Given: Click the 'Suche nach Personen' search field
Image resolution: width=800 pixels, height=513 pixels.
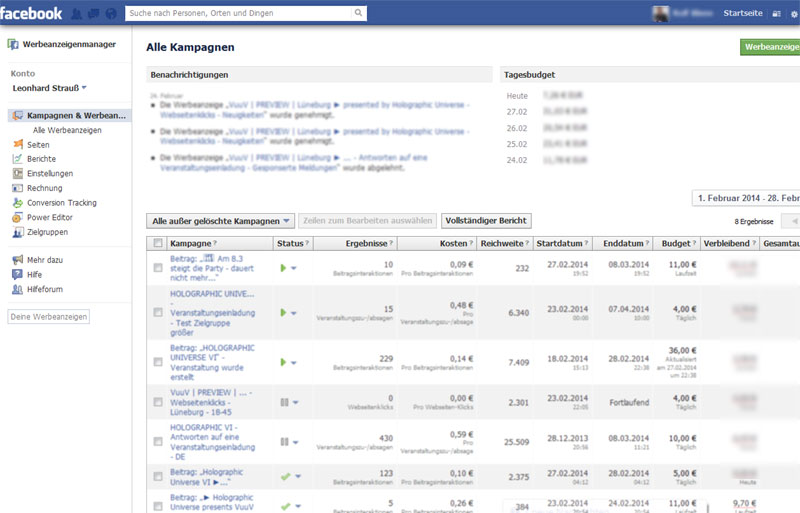Looking at the screenshot, I should [239, 13].
